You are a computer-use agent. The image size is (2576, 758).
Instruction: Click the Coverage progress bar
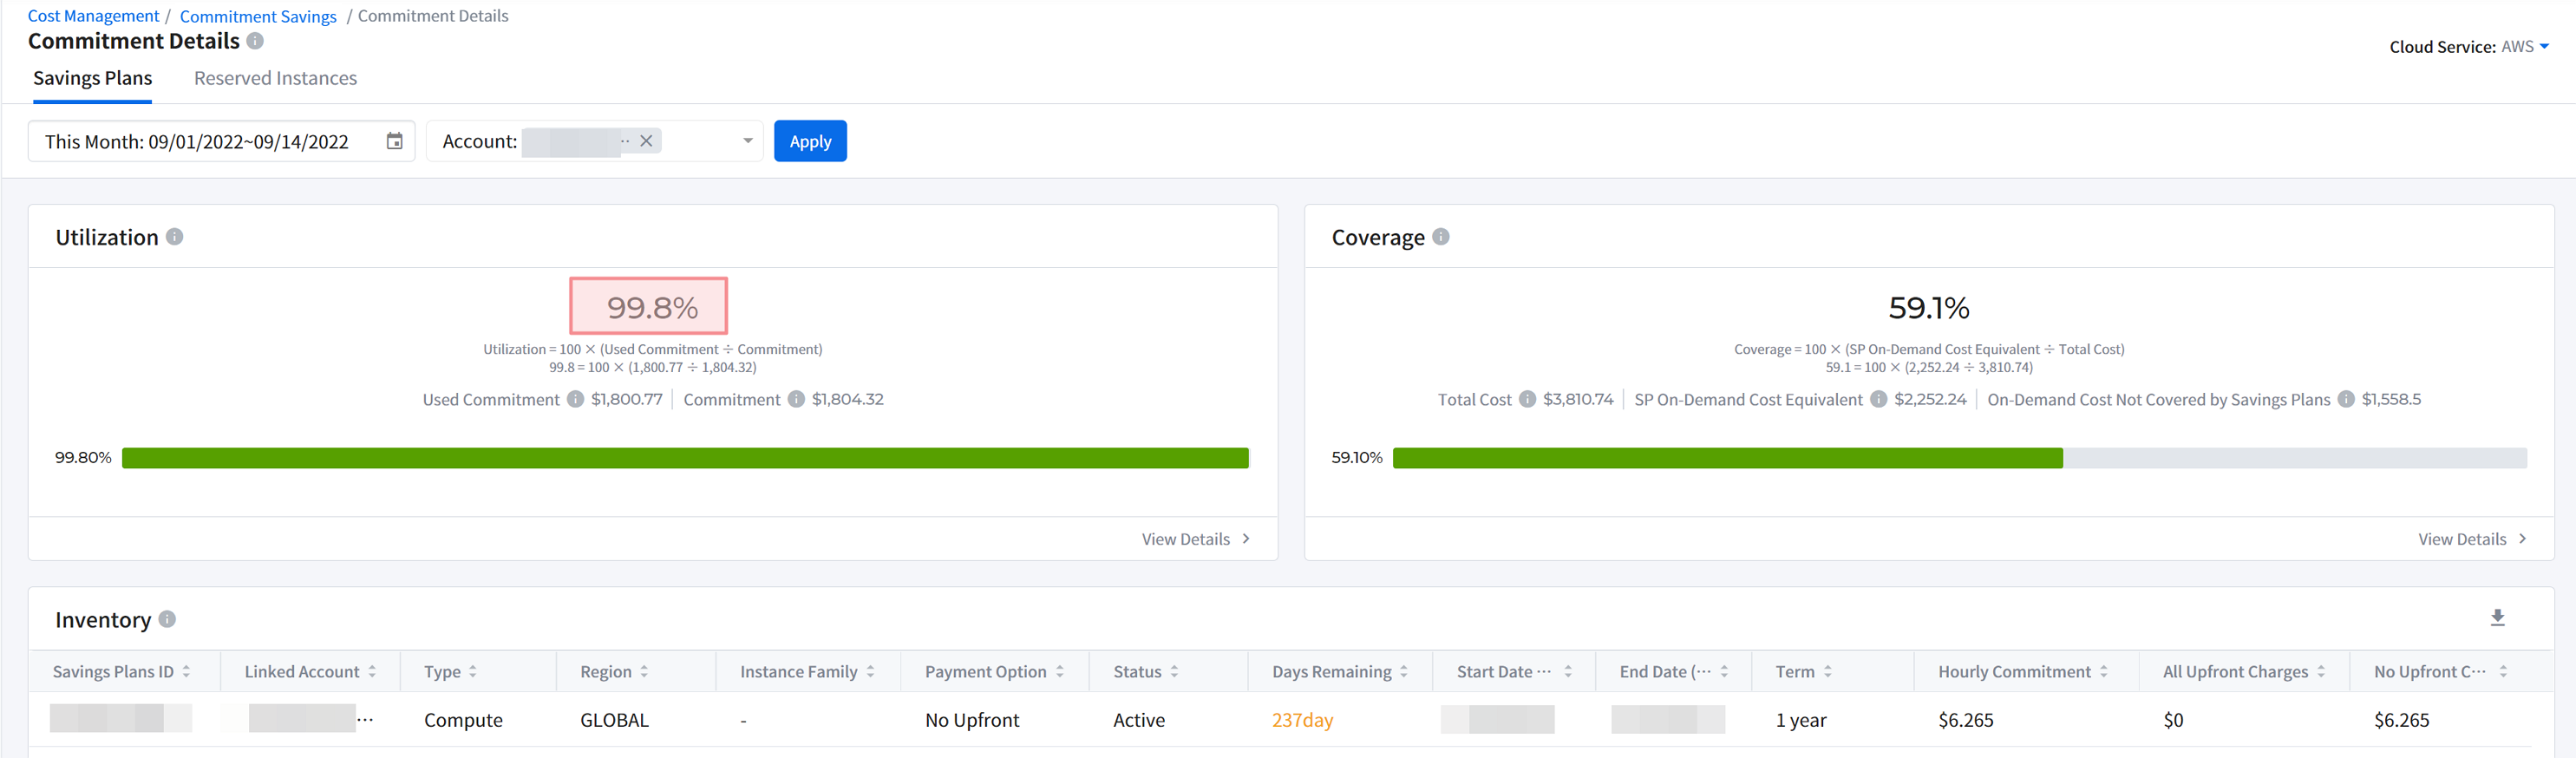tap(1958, 458)
